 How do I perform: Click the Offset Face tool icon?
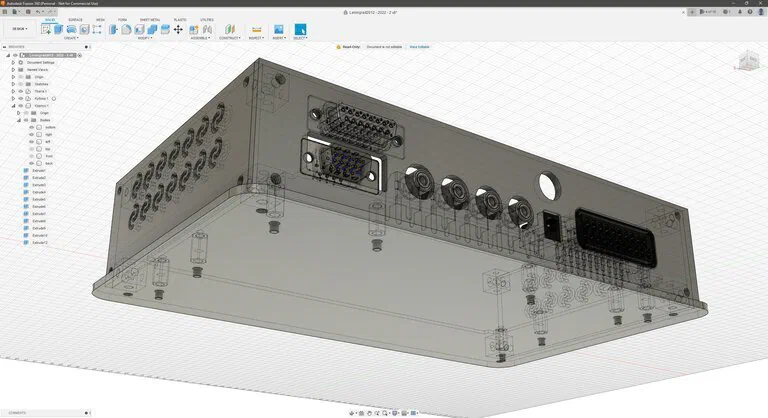coord(165,29)
